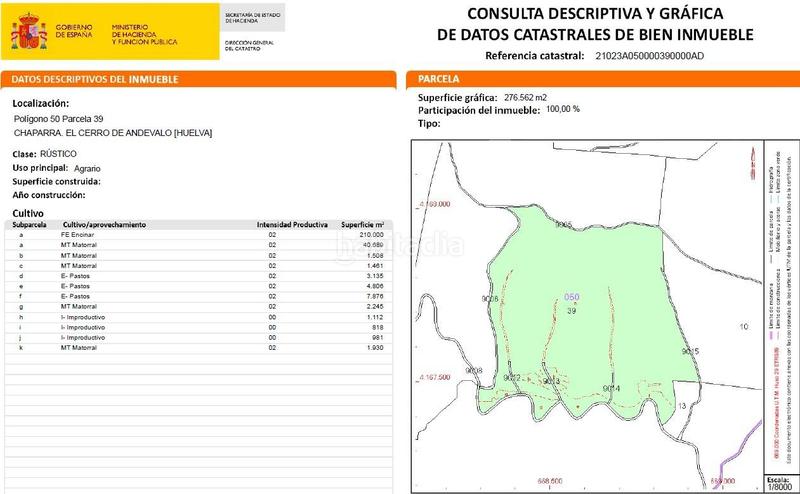The width and height of the screenshot is (800, 494).
Task: Click 'CONSULTA DESCRIPTIVA Y GRÁFICA' title
Action: point(595,13)
